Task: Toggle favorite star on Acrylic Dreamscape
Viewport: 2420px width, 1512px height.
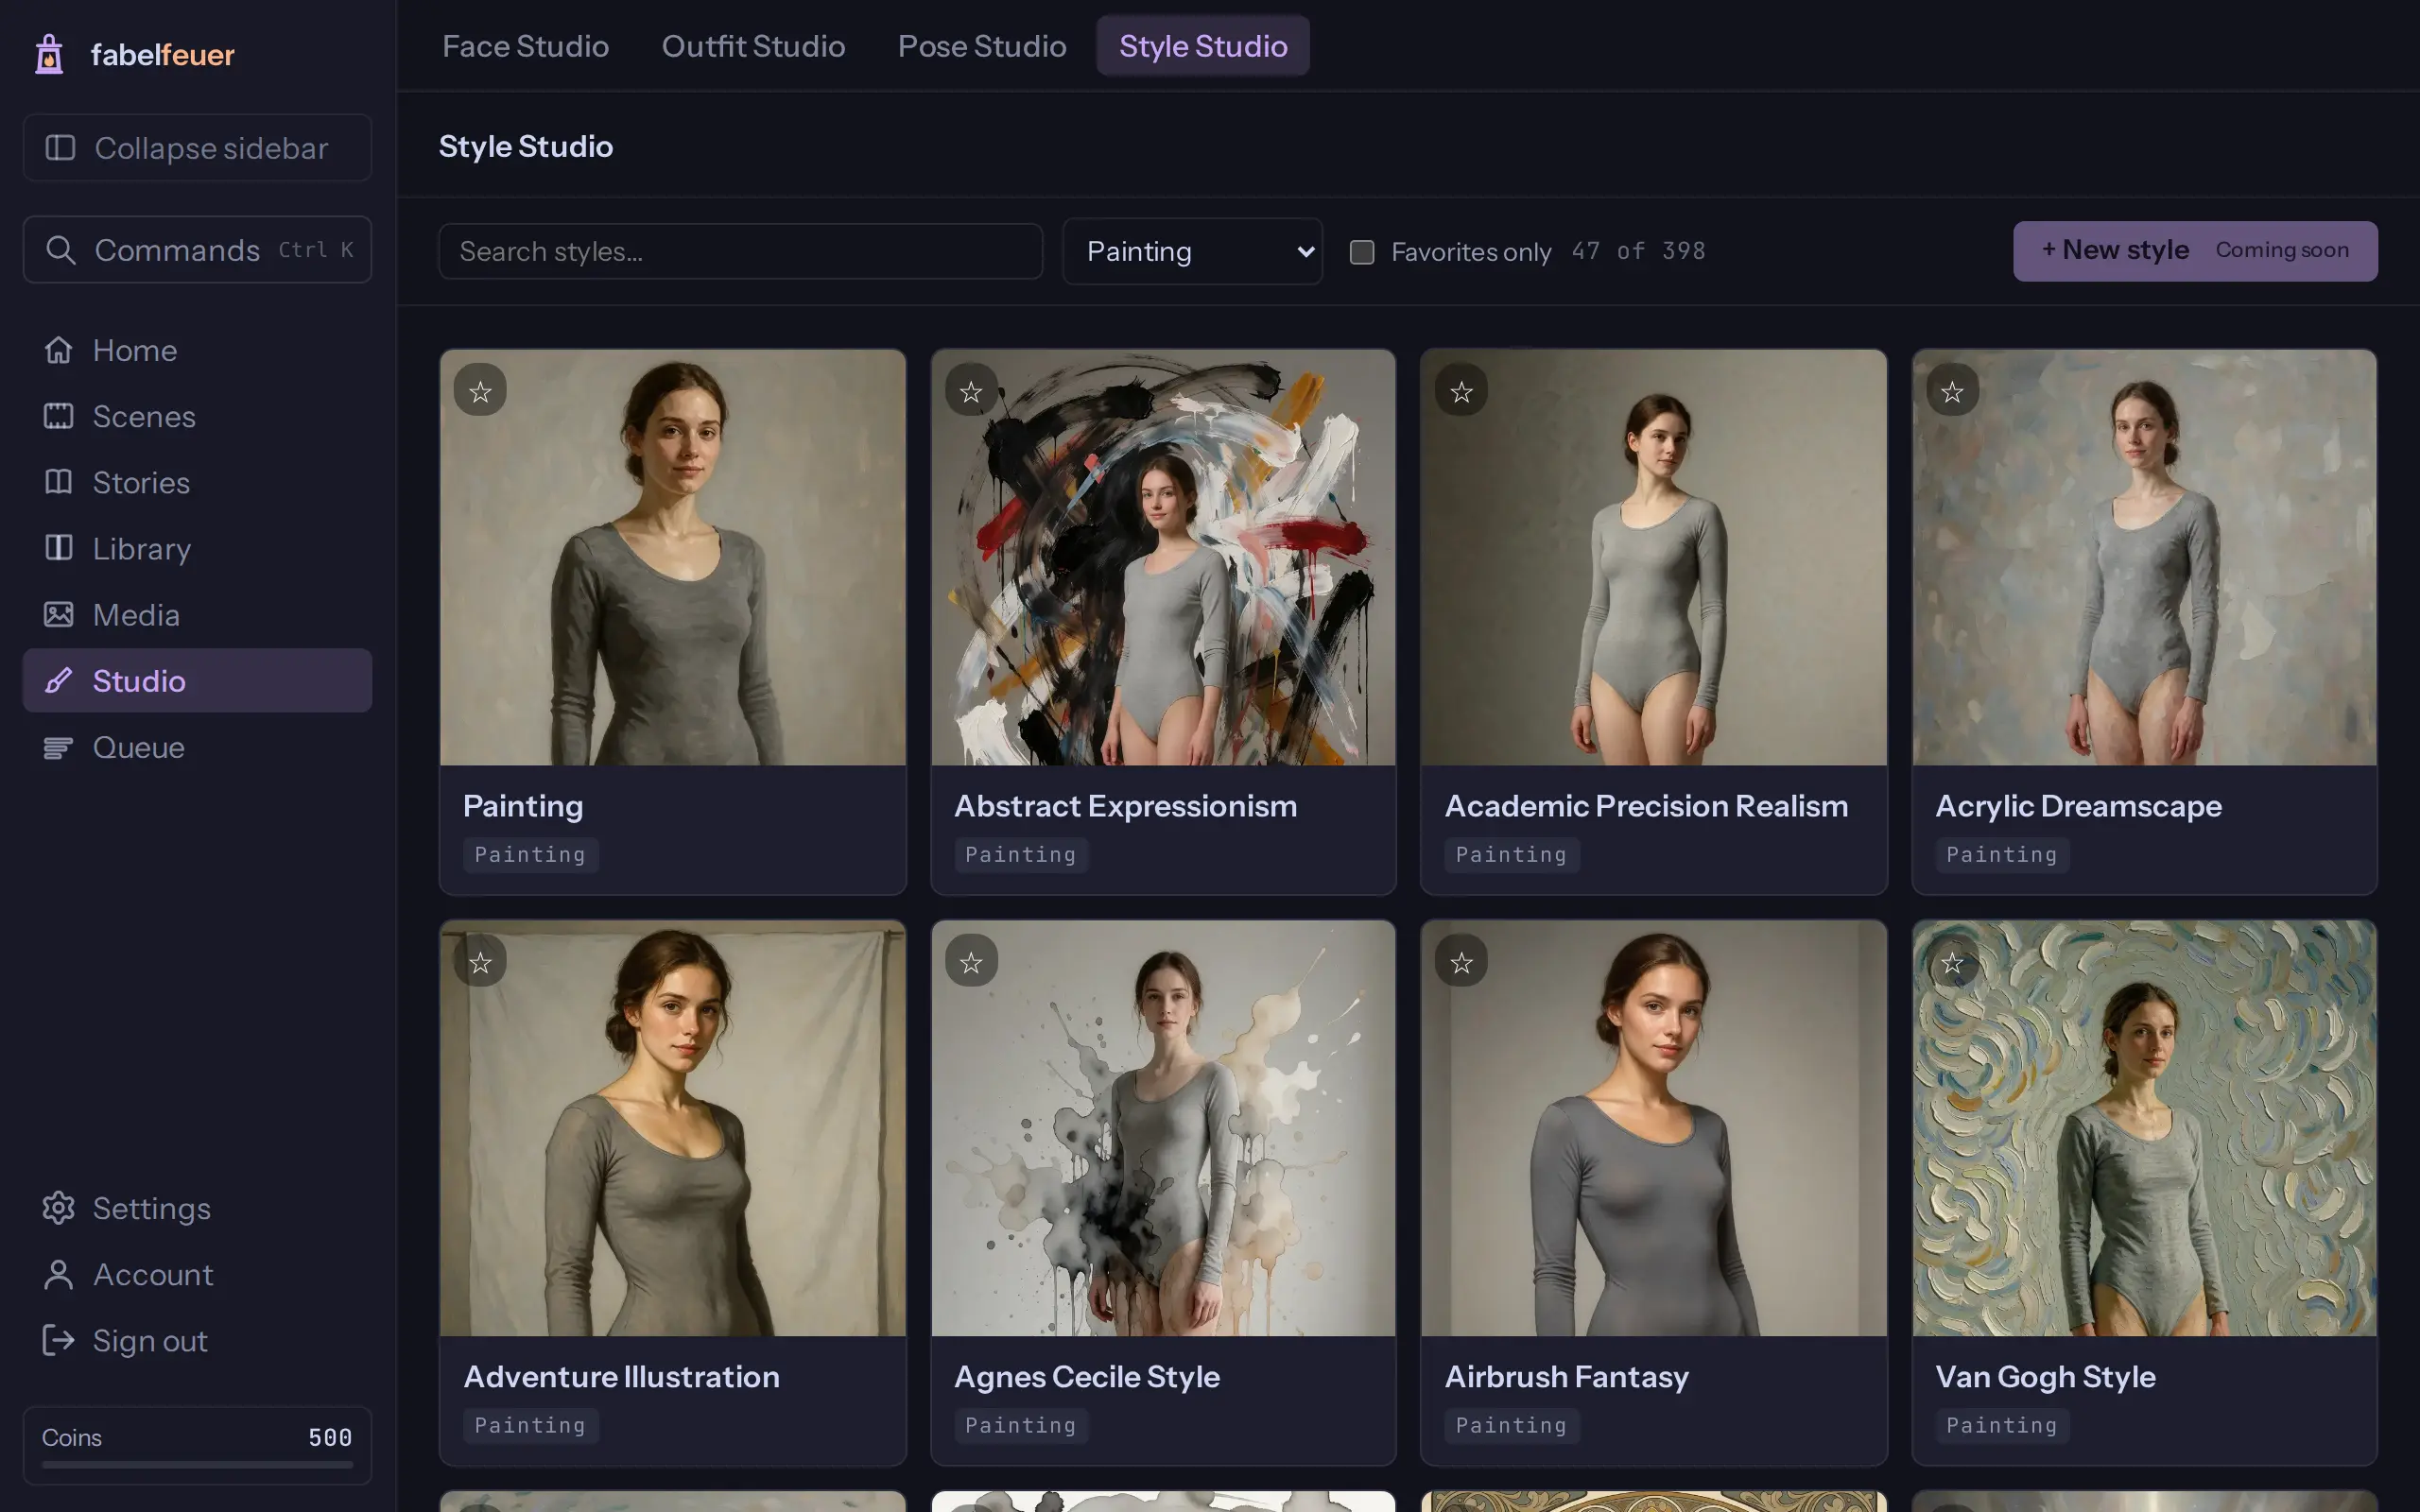Action: click(1952, 391)
